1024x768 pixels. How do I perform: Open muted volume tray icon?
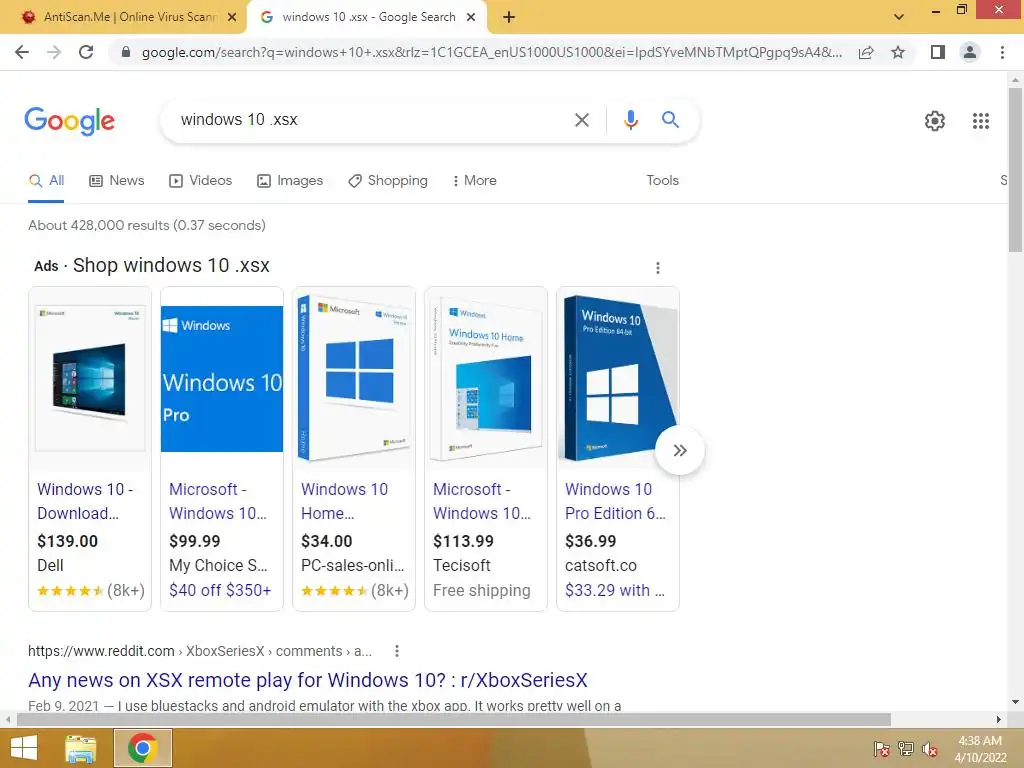coord(930,749)
